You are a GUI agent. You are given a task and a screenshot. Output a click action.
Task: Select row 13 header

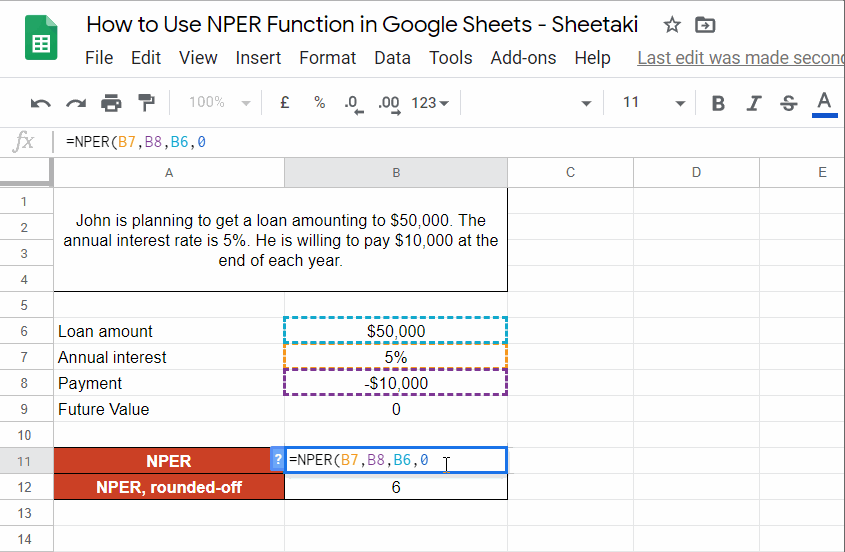pos(24,513)
